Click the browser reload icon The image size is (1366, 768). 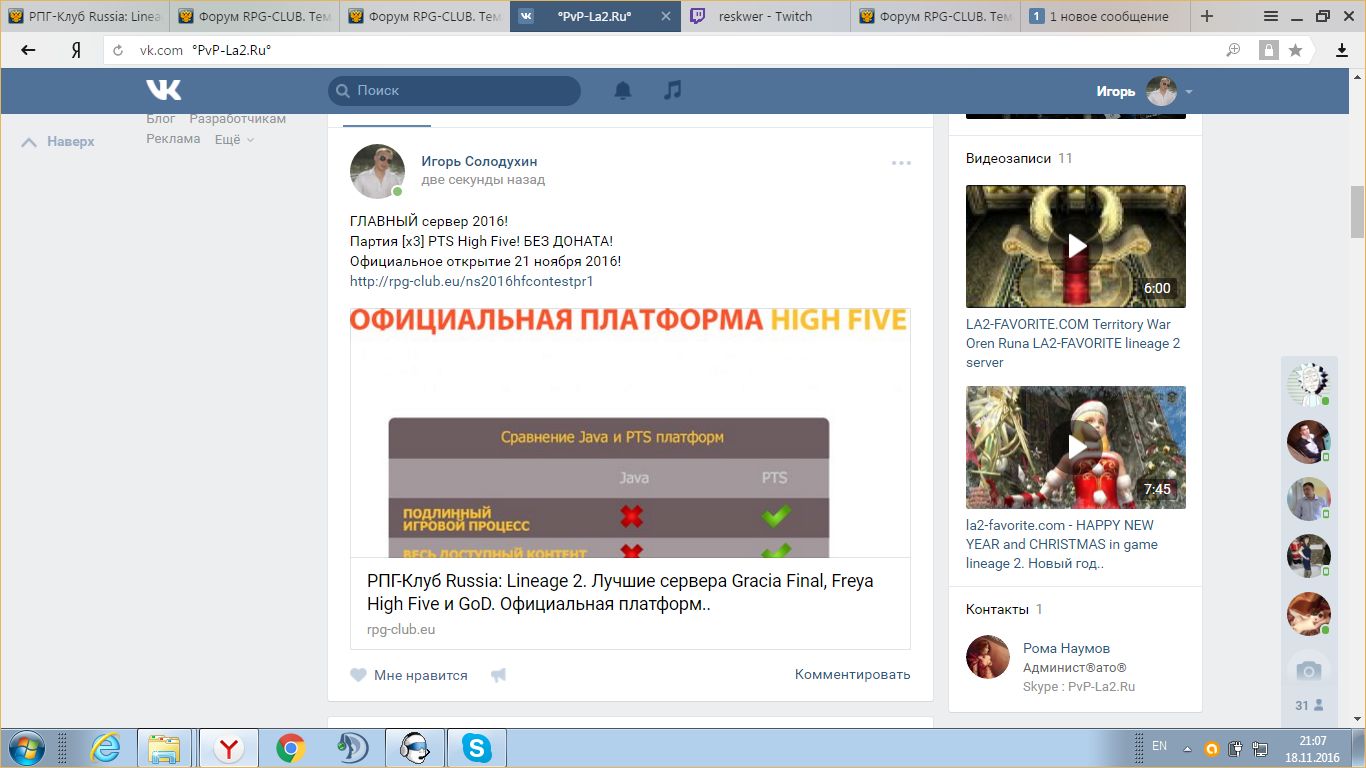(x=118, y=50)
